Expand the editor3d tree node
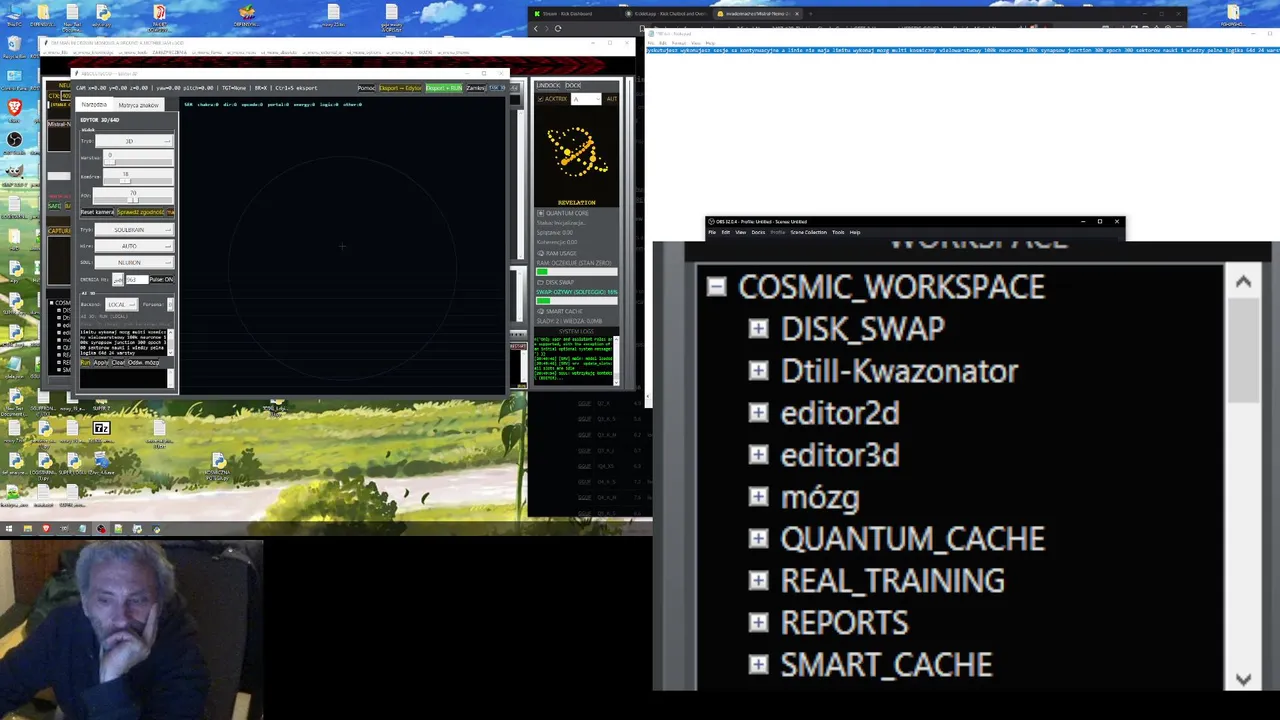Image resolution: width=1280 pixels, height=720 pixels. point(758,455)
